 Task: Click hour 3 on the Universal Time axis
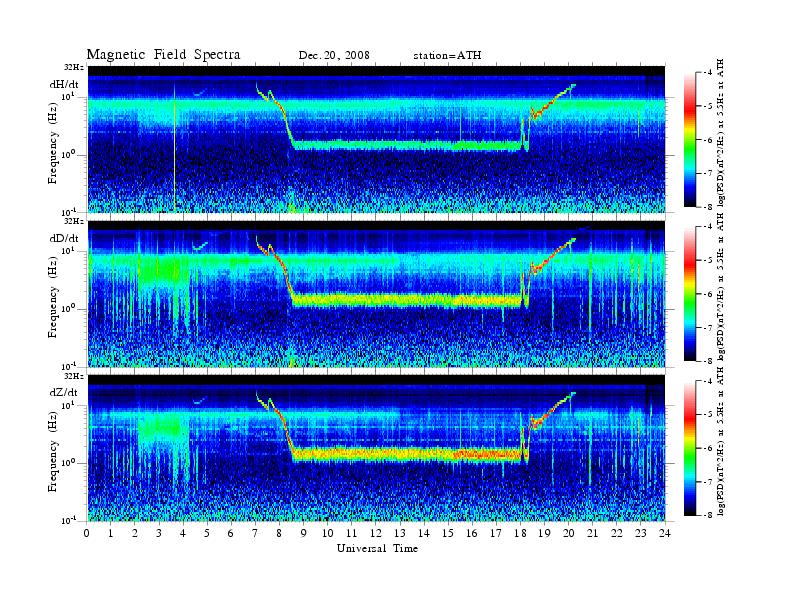pyautogui.click(x=159, y=533)
